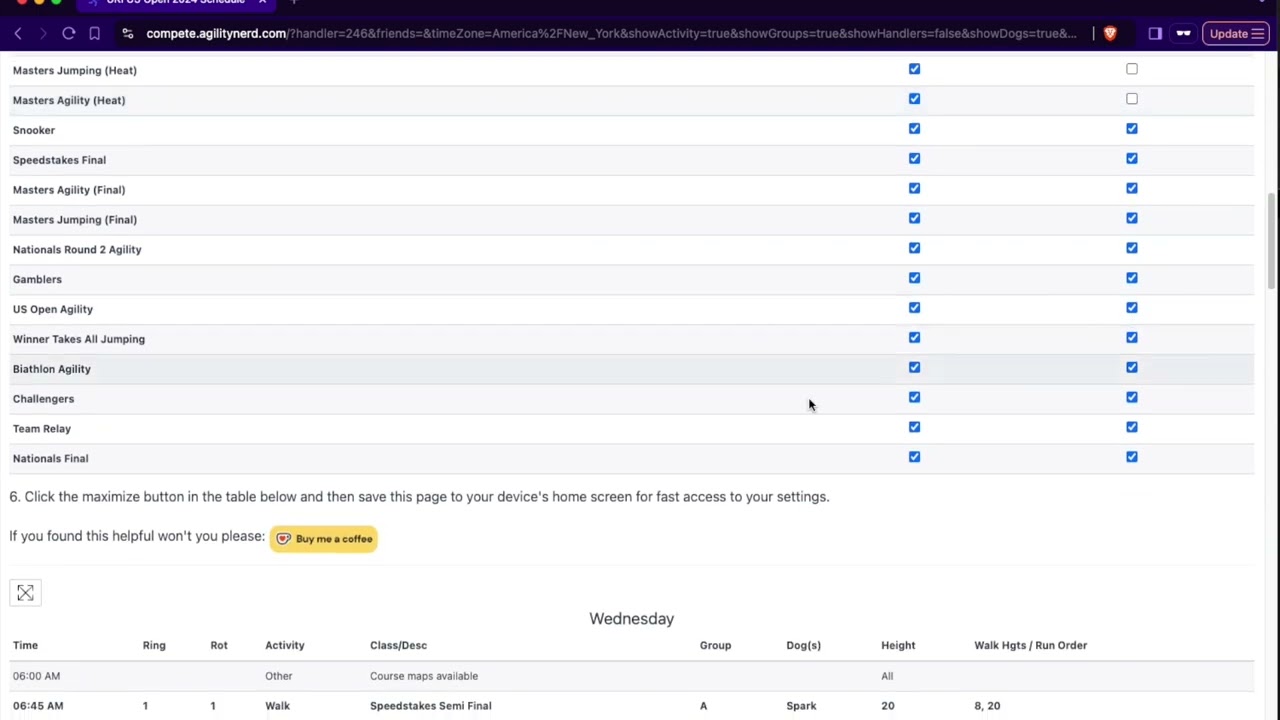Uncheck first checkbox for Biathlon Agility
The height and width of the screenshot is (720, 1280).
(914, 368)
